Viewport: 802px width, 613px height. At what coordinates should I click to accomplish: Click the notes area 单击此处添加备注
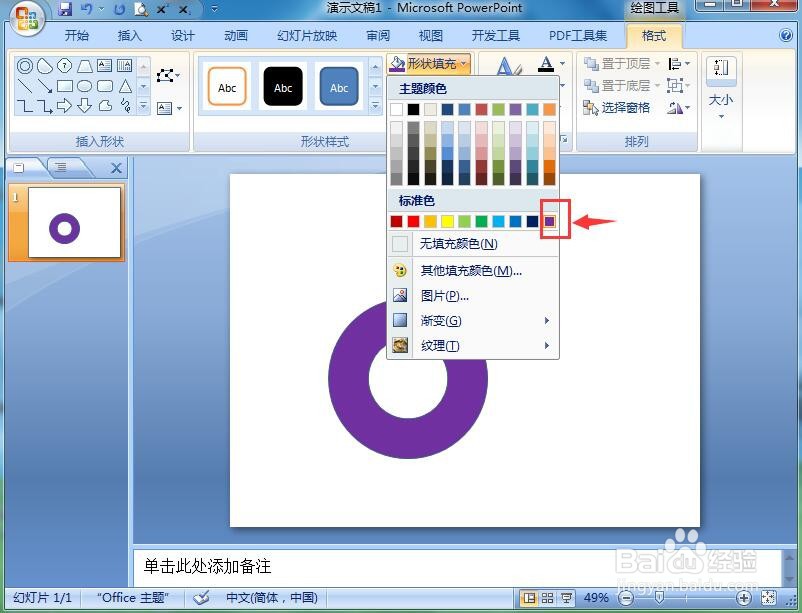click(x=207, y=566)
